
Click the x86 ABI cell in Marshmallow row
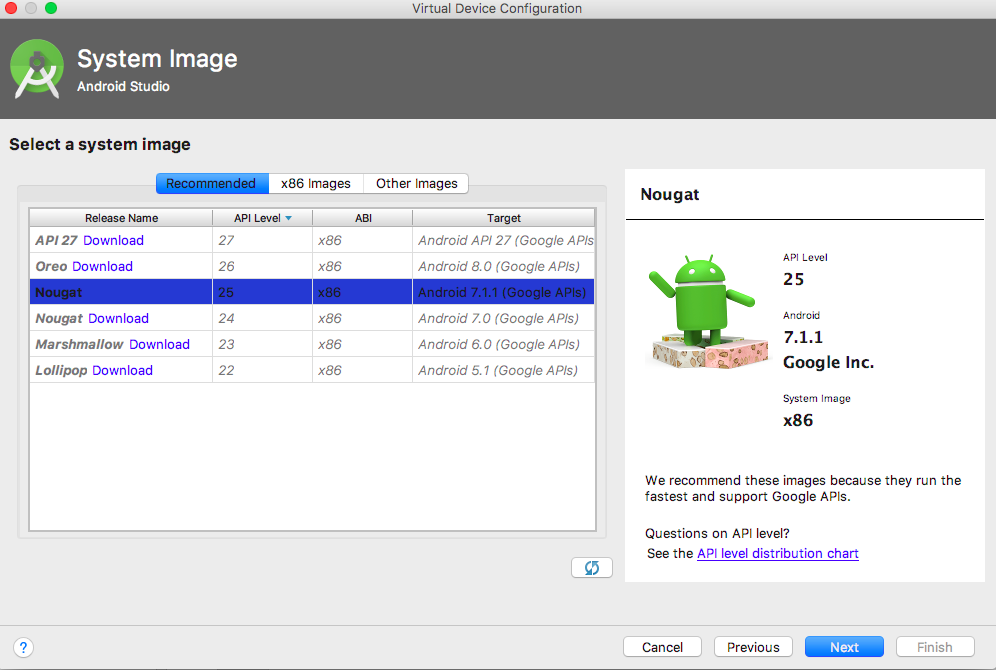click(x=363, y=344)
